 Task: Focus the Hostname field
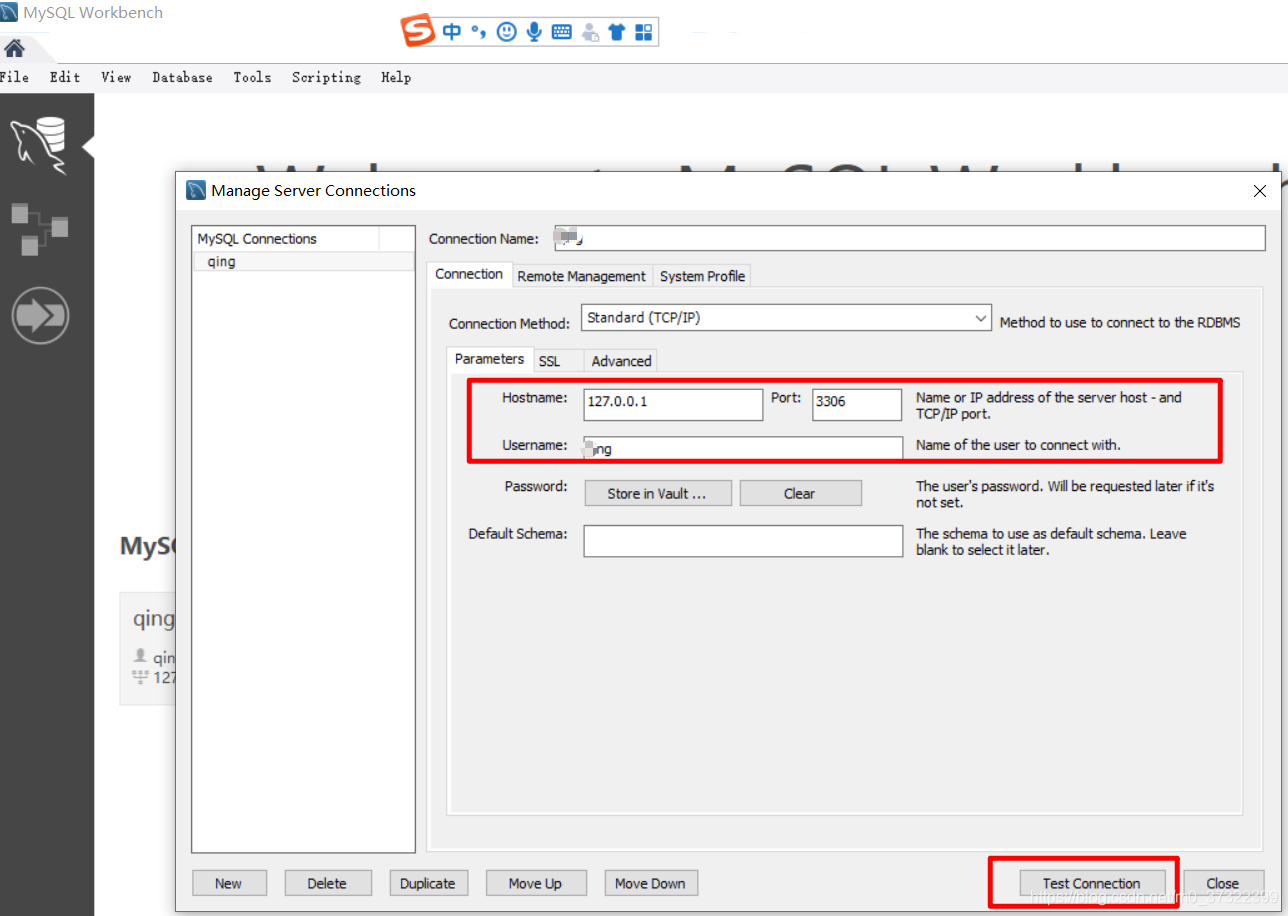tap(673, 404)
